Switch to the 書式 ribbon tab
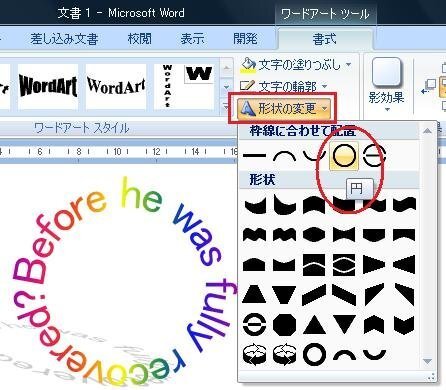Image resolution: width=446 pixels, height=390 pixels. (325, 39)
